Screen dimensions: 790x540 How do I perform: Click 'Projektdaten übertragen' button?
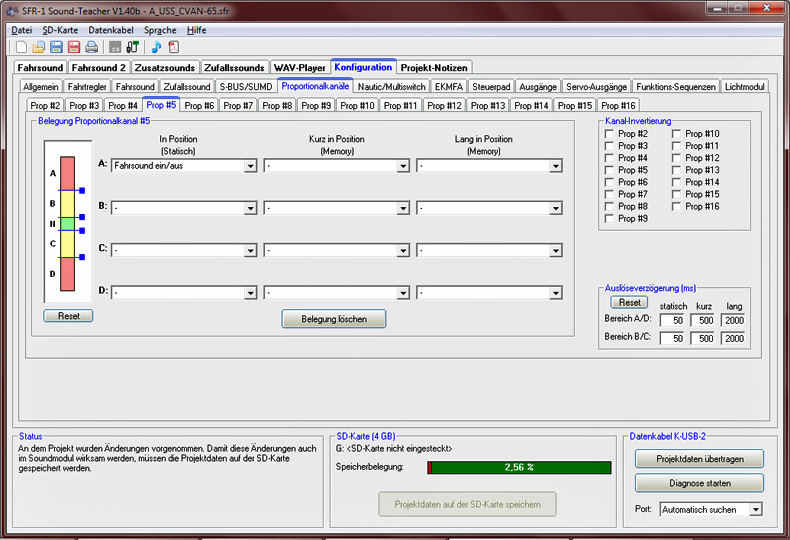click(700, 459)
